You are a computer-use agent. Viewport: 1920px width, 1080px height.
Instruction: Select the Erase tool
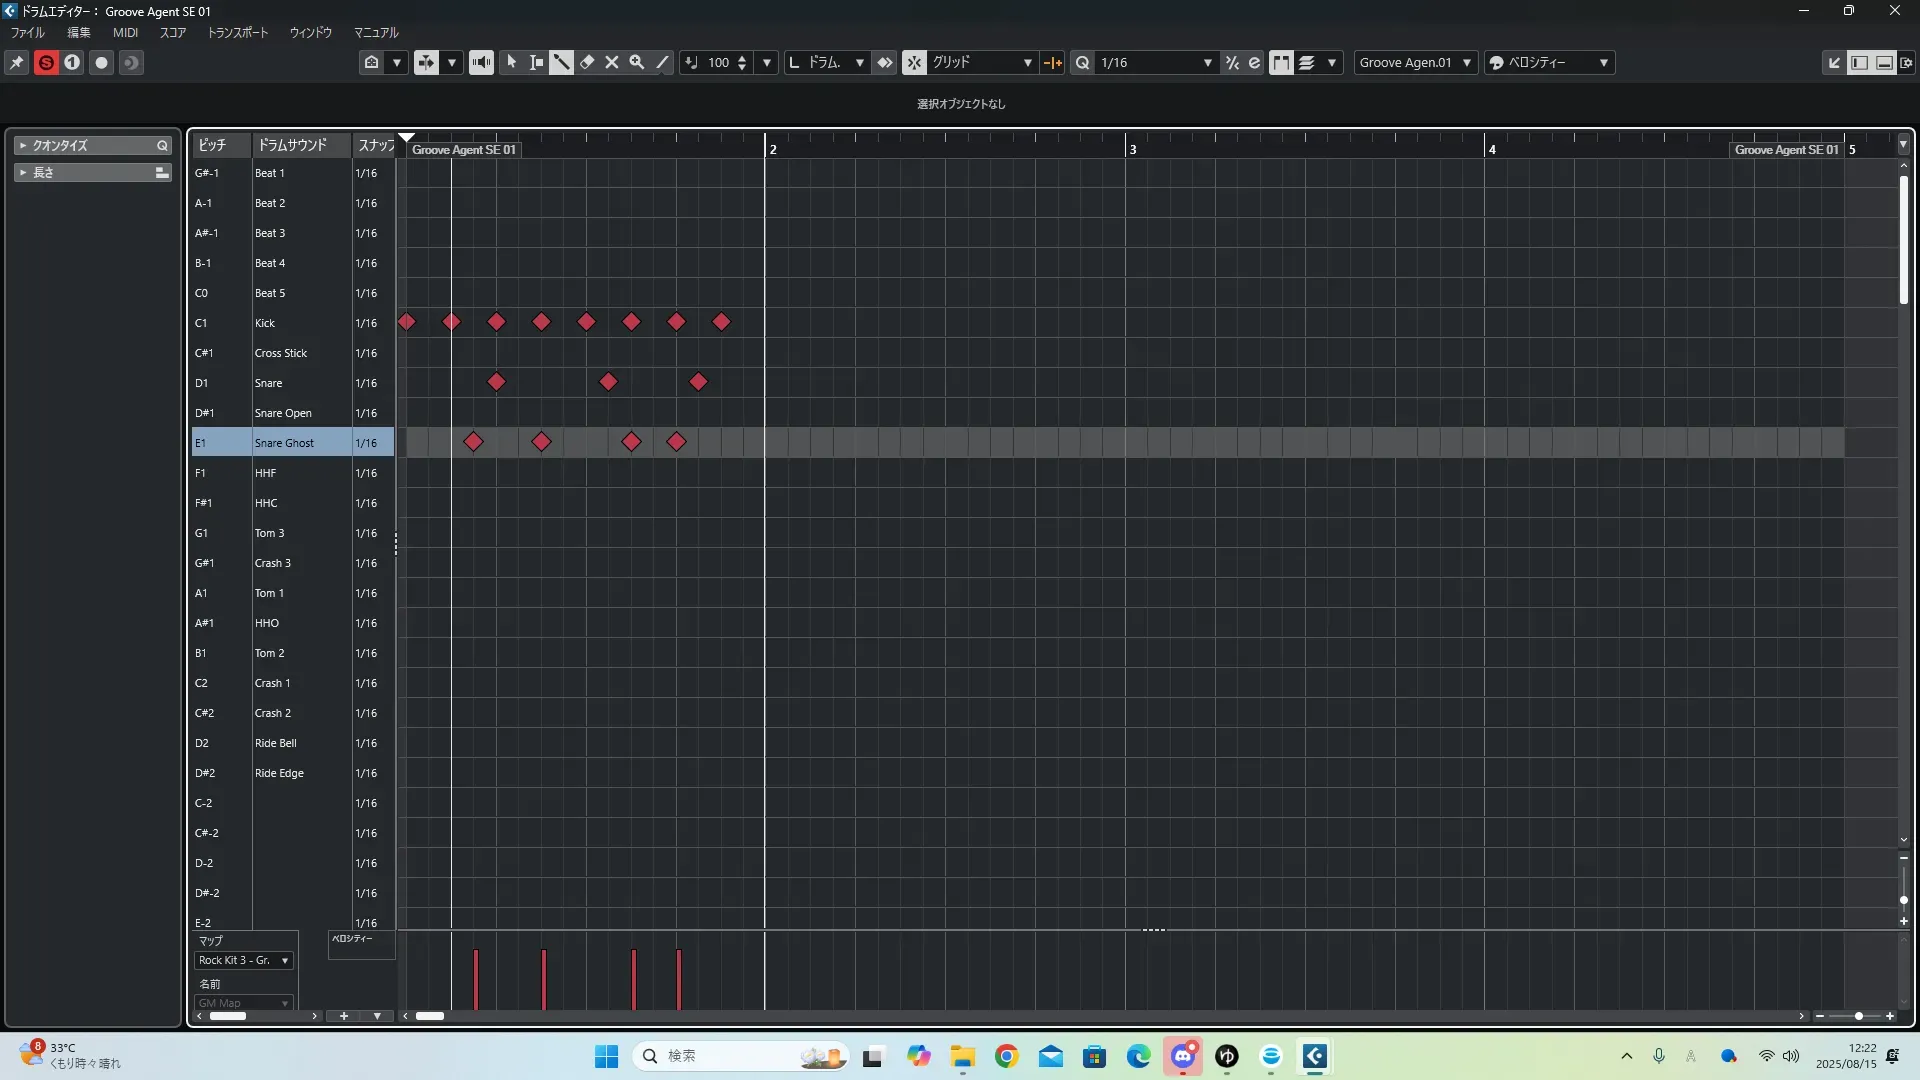tap(587, 62)
